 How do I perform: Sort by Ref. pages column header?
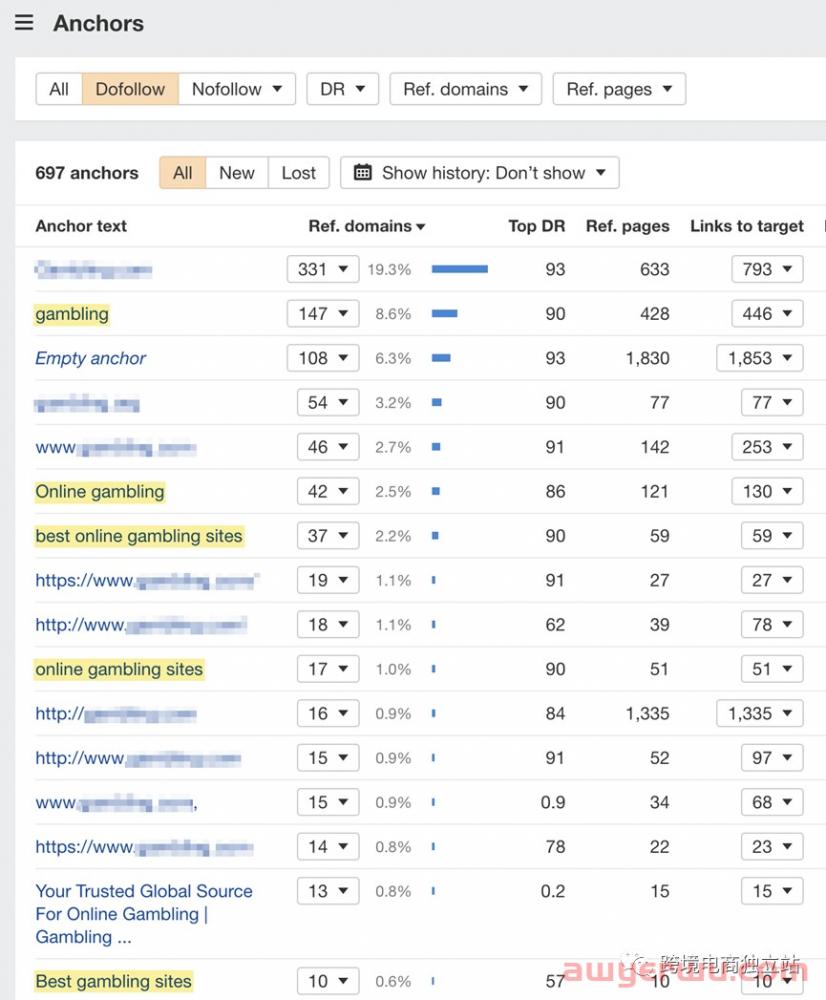pyautogui.click(x=628, y=226)
